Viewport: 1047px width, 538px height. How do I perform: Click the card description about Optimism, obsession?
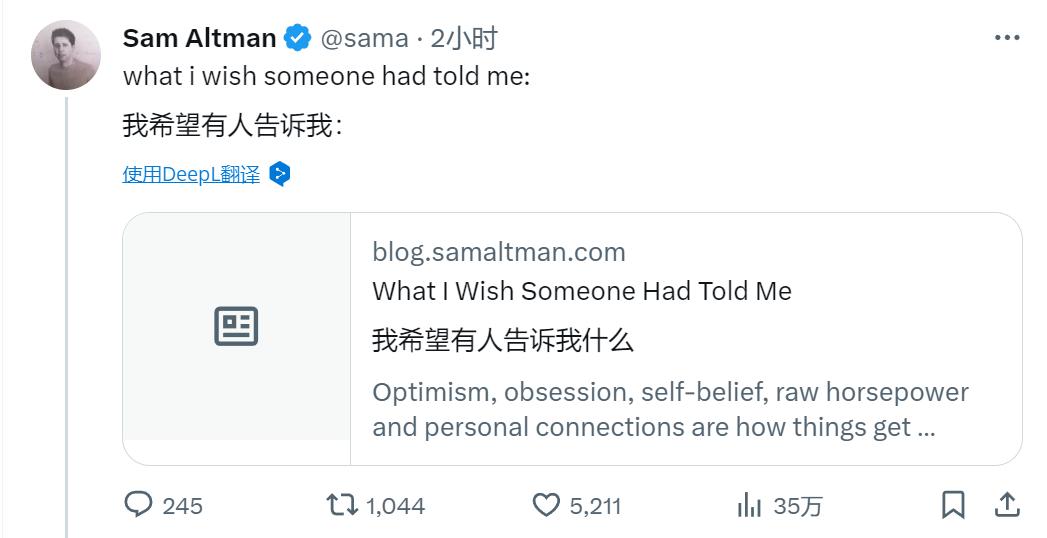pos(670,409)
